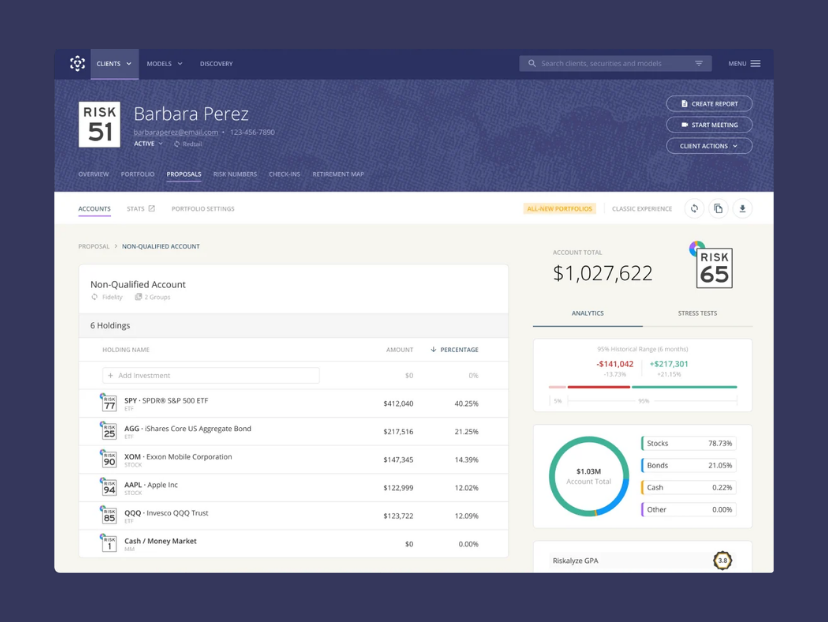The height and width of the screenshot is (622, 828).
Task: Select the Proposals tab
Action: point(184,174)
